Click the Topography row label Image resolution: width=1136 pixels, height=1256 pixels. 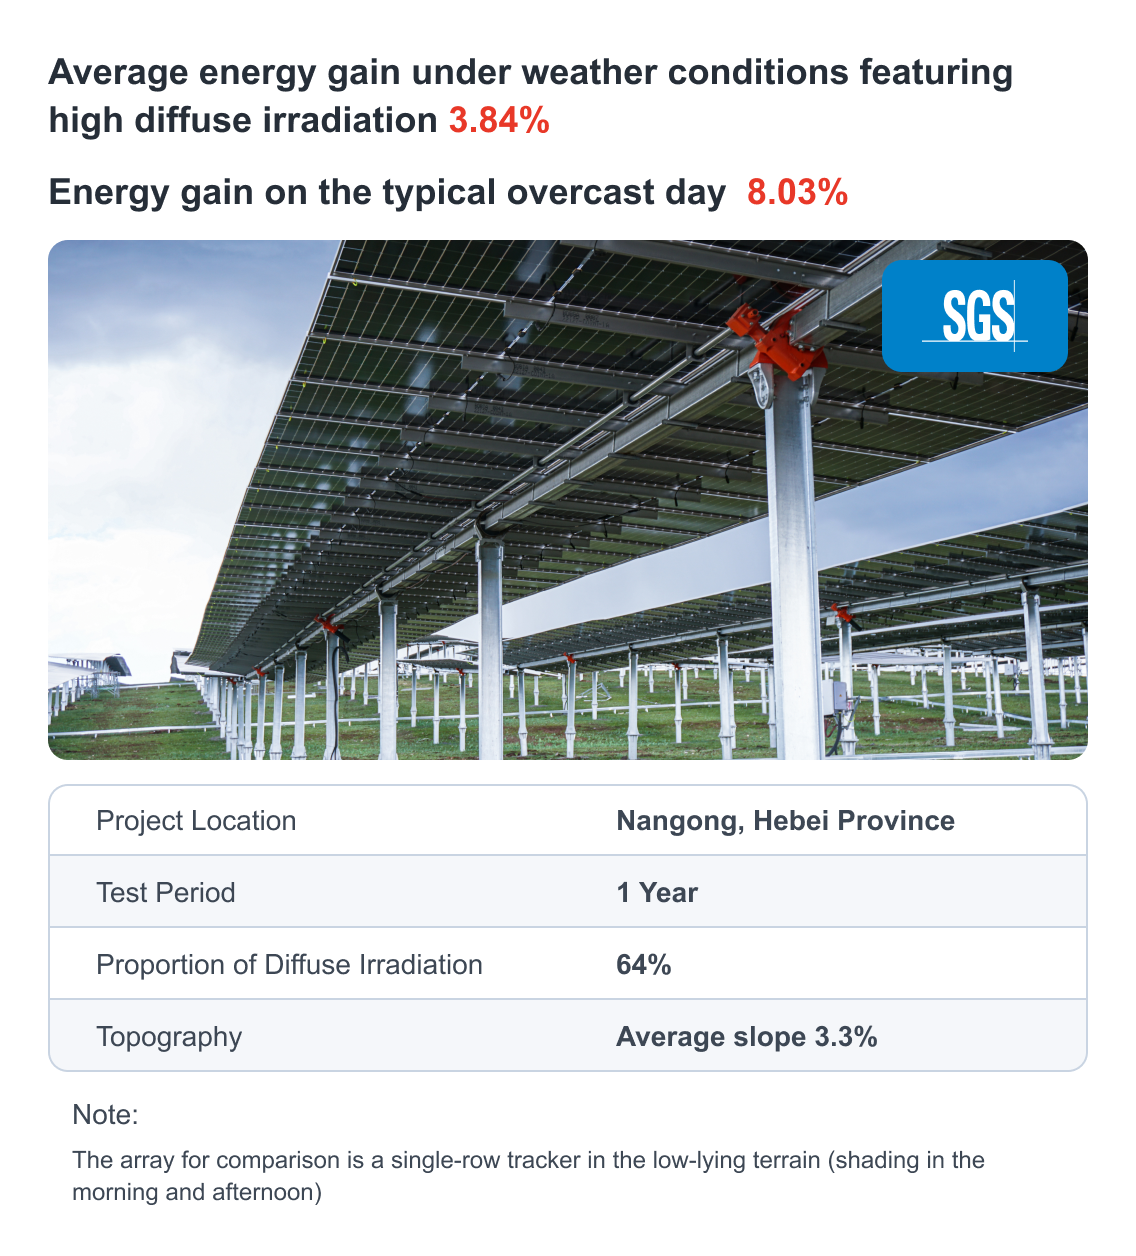(169, 1037)
